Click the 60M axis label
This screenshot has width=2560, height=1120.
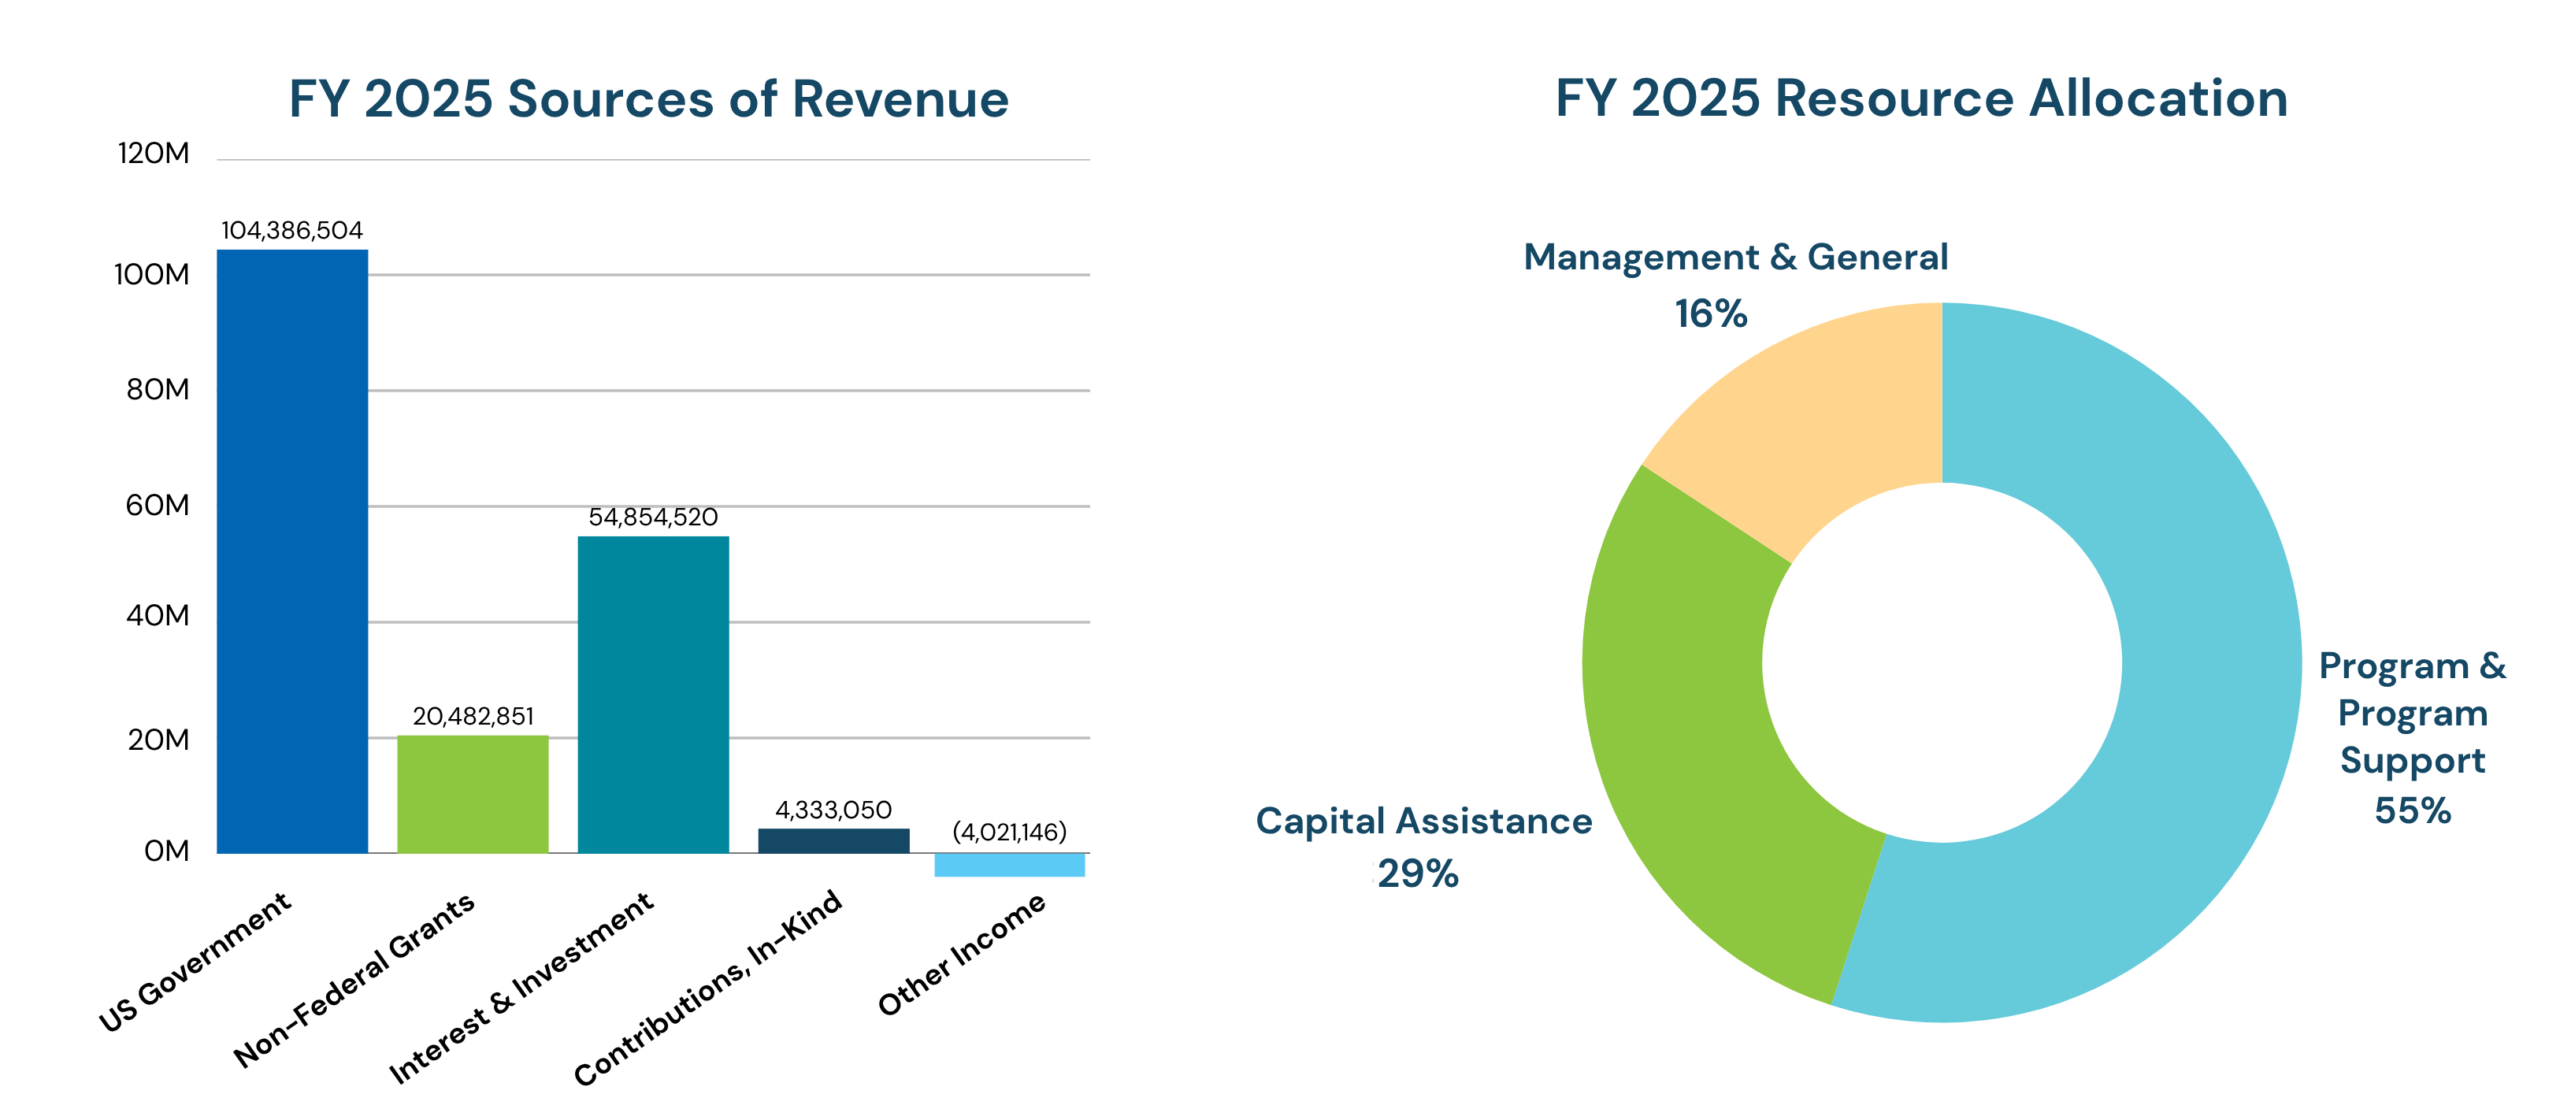(157, 505)
